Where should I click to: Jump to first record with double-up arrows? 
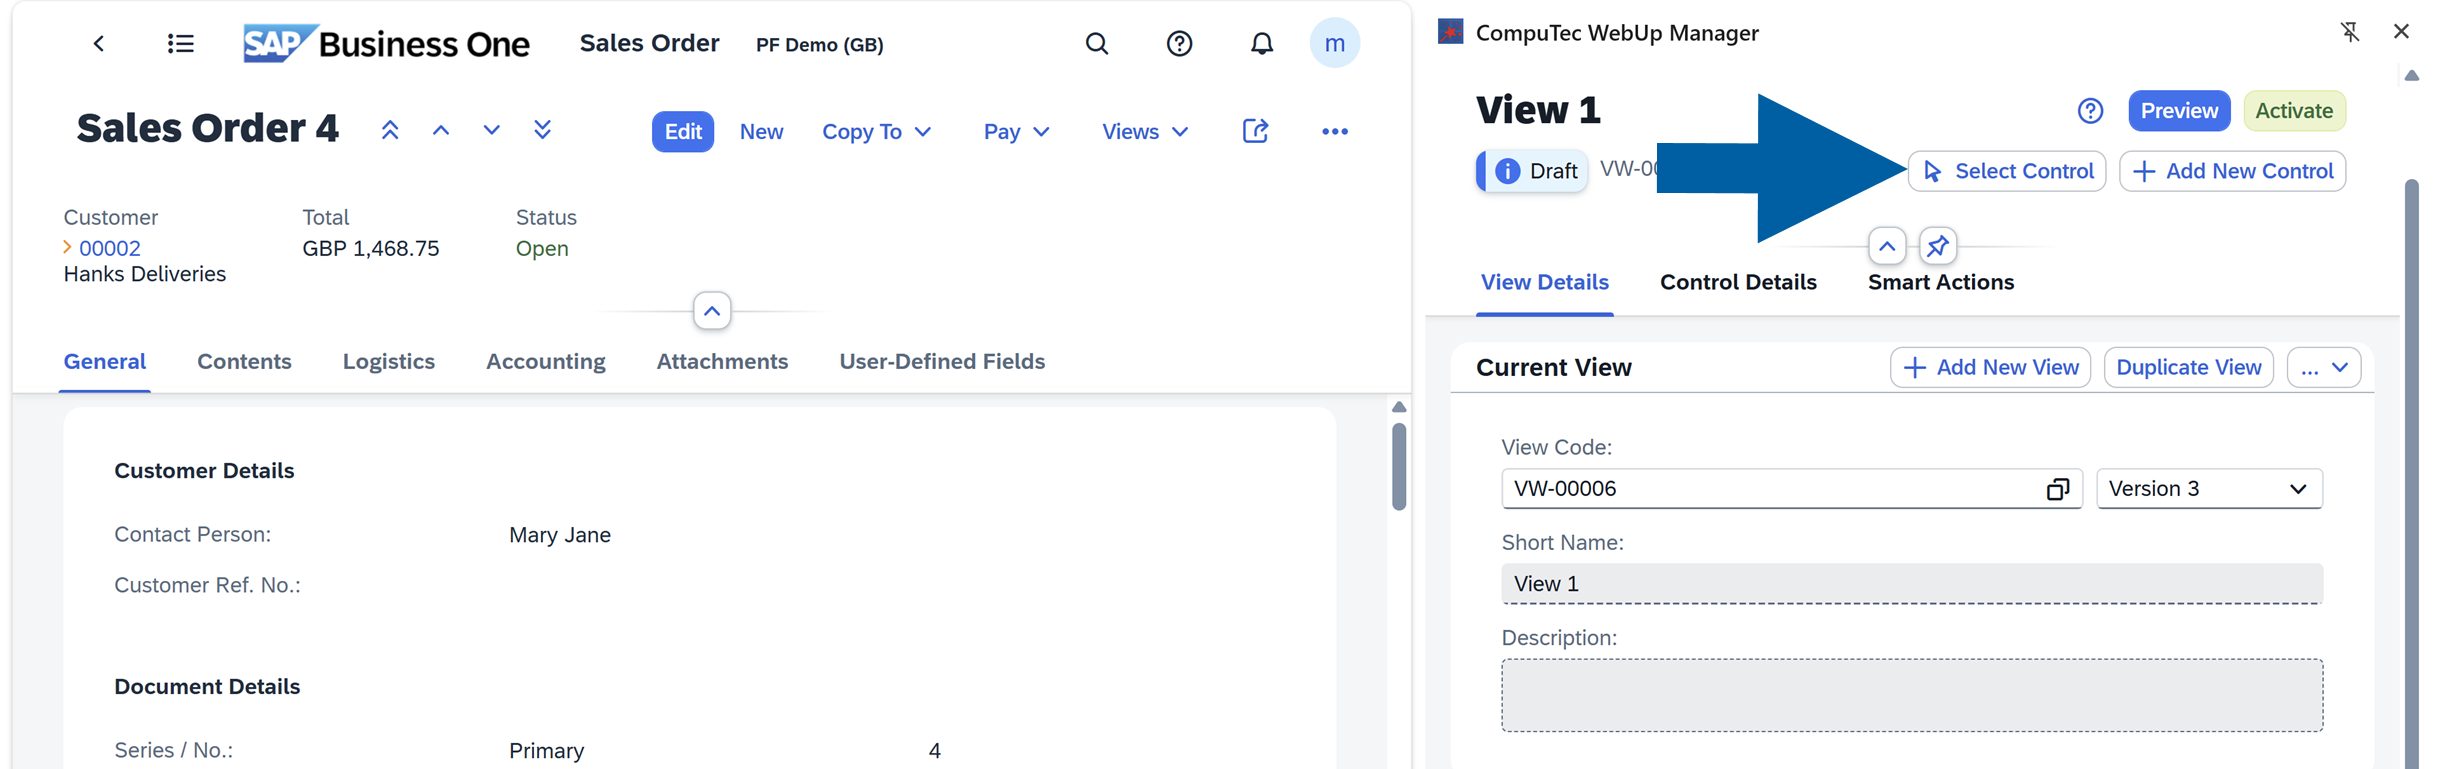point(390,130)
